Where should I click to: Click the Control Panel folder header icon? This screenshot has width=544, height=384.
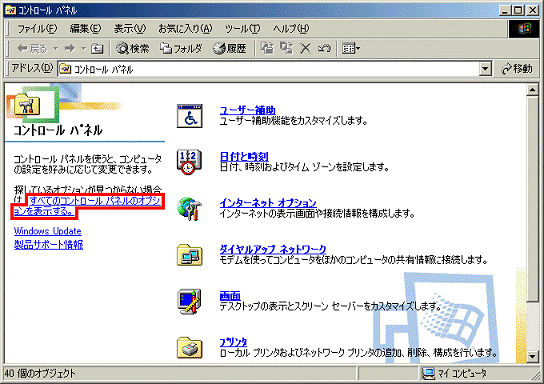[x=27, y=104]
